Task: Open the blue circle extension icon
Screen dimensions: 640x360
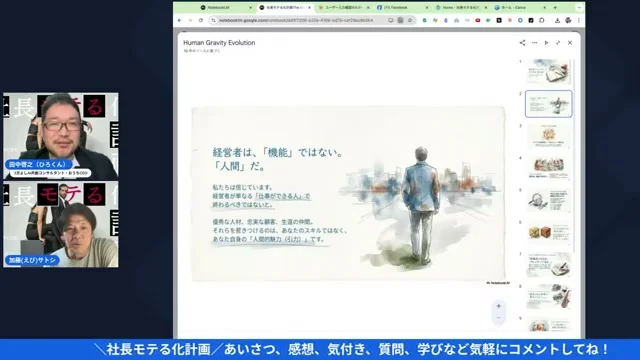Action: 520,20
